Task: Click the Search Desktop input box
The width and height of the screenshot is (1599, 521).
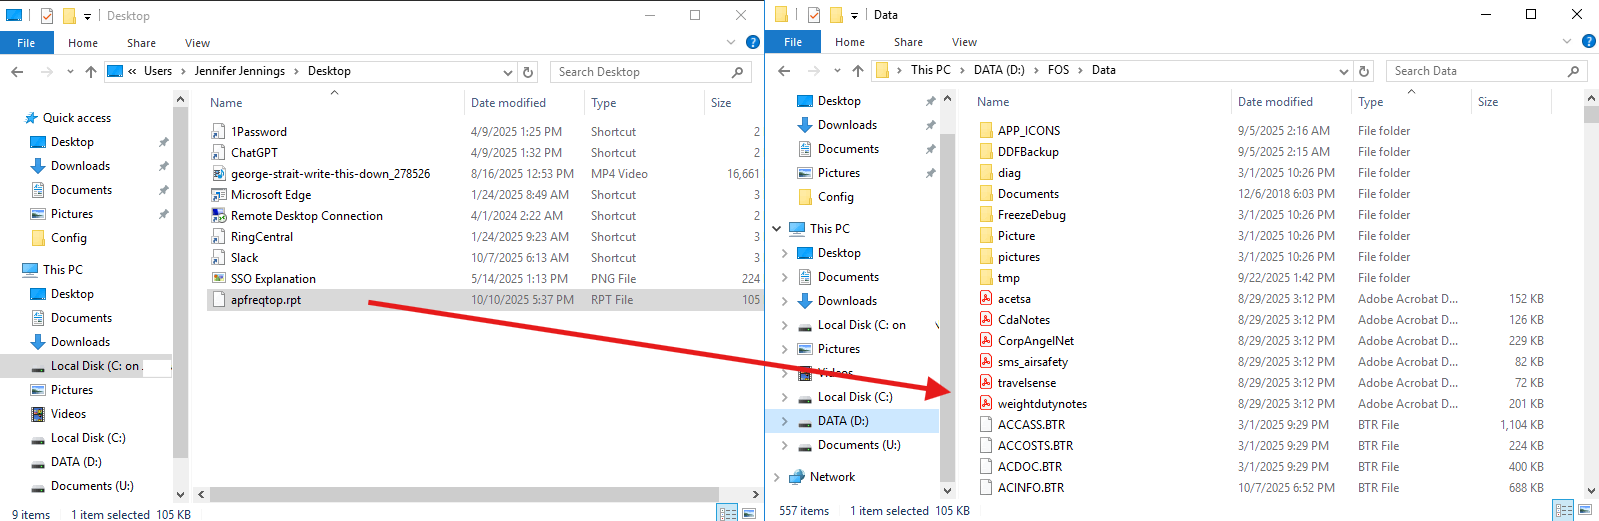Action: [x=640, y=72]
